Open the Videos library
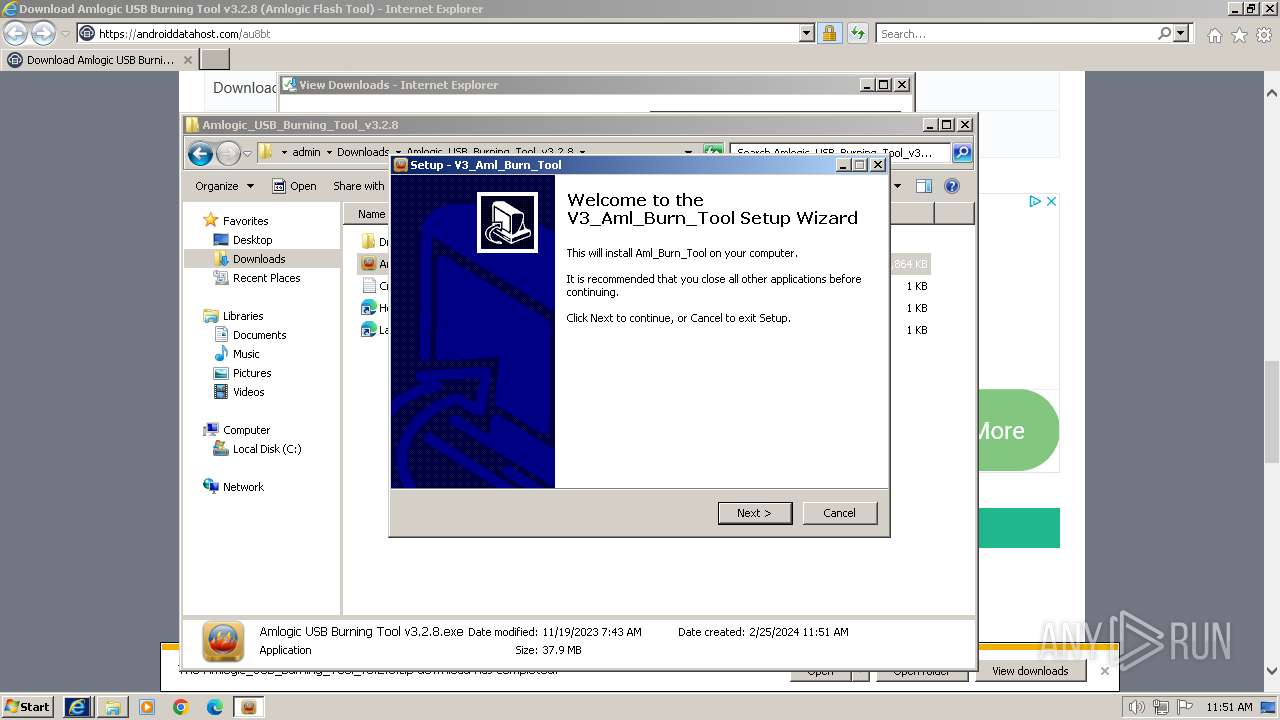Viewport: 1280px width, 720px height. tap(248, 392)
